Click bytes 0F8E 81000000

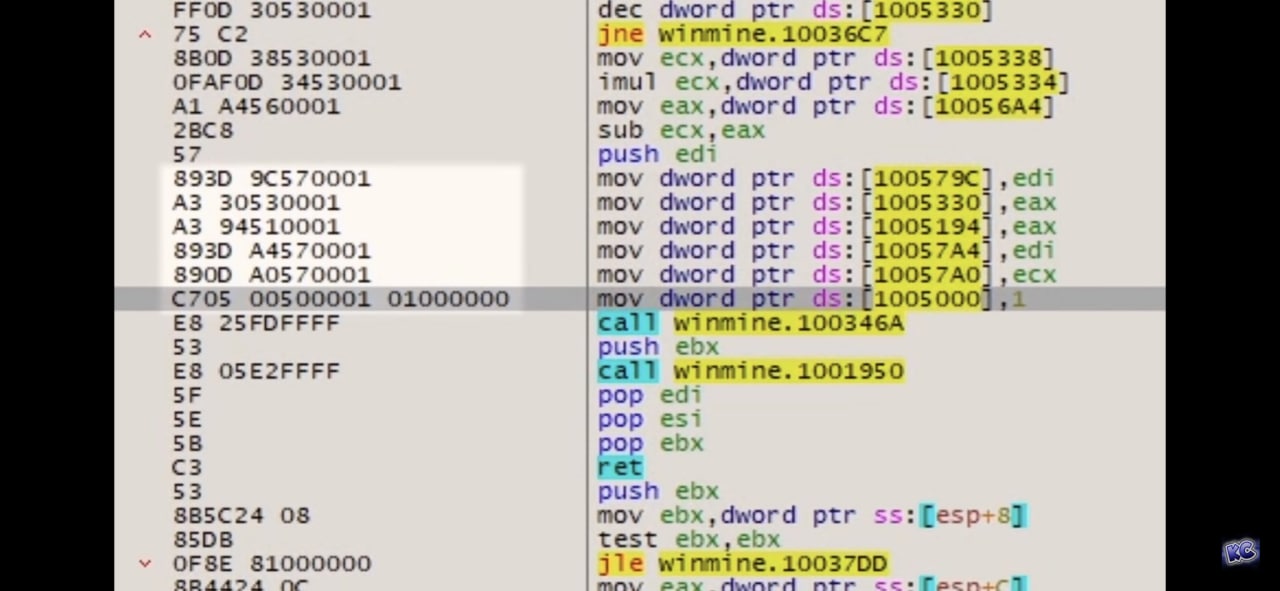[x=271, y=563]
